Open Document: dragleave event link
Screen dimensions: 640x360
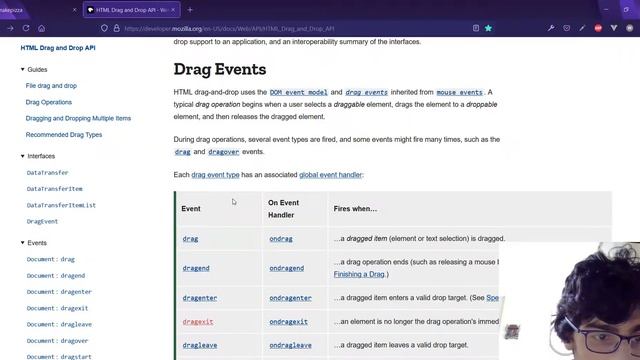[59, 324]
